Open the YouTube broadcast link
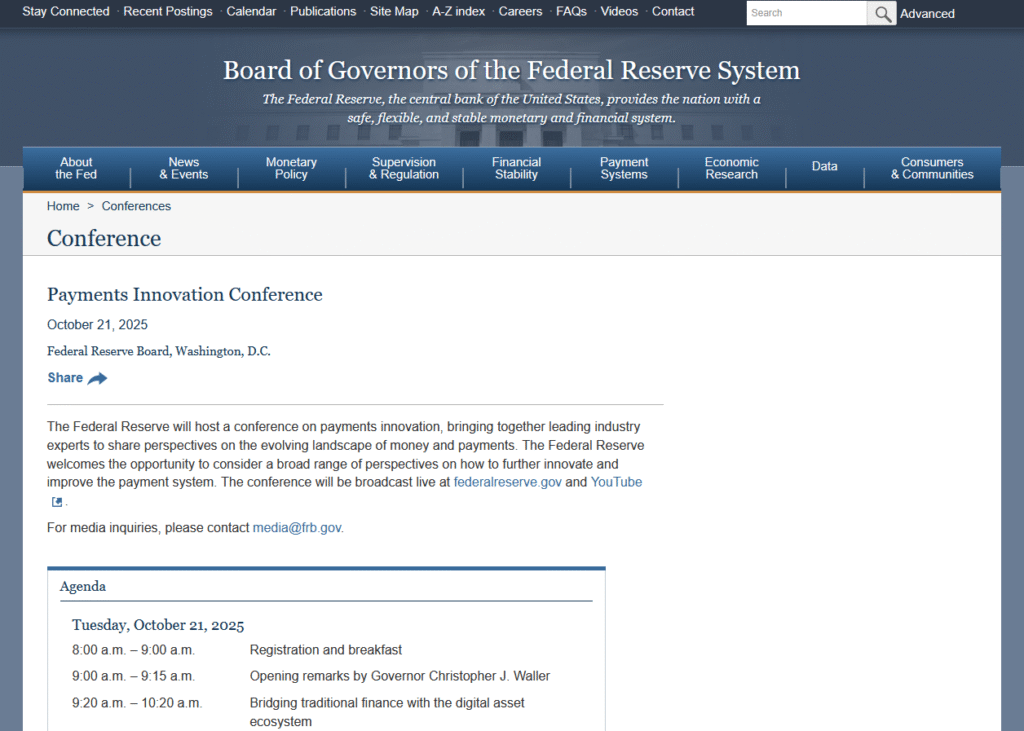1024x731 pixels. point(616,482)
